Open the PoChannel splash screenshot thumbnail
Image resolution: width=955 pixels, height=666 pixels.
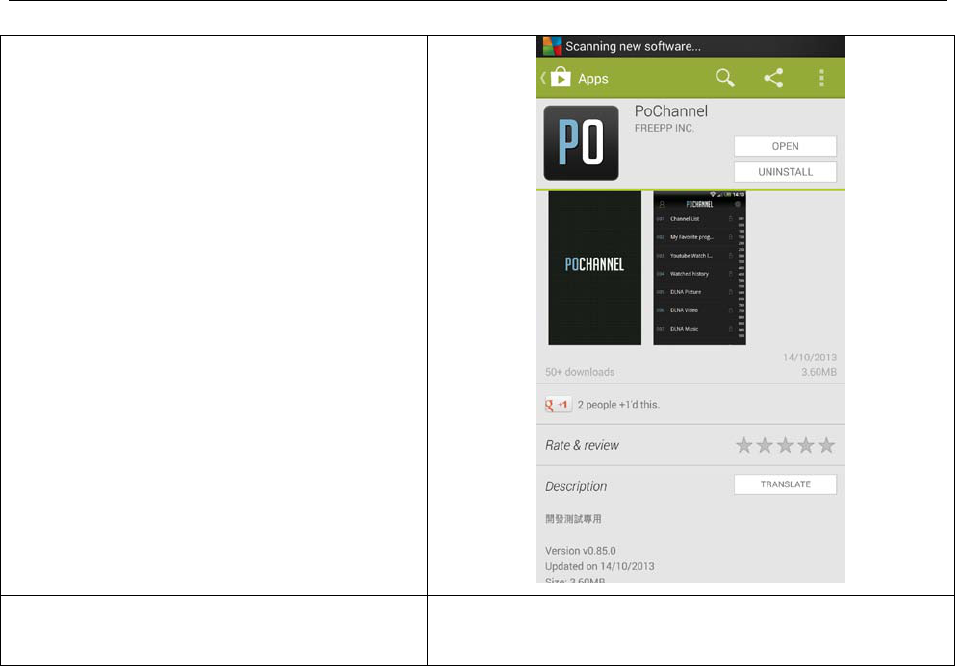(x=594, y=267)
